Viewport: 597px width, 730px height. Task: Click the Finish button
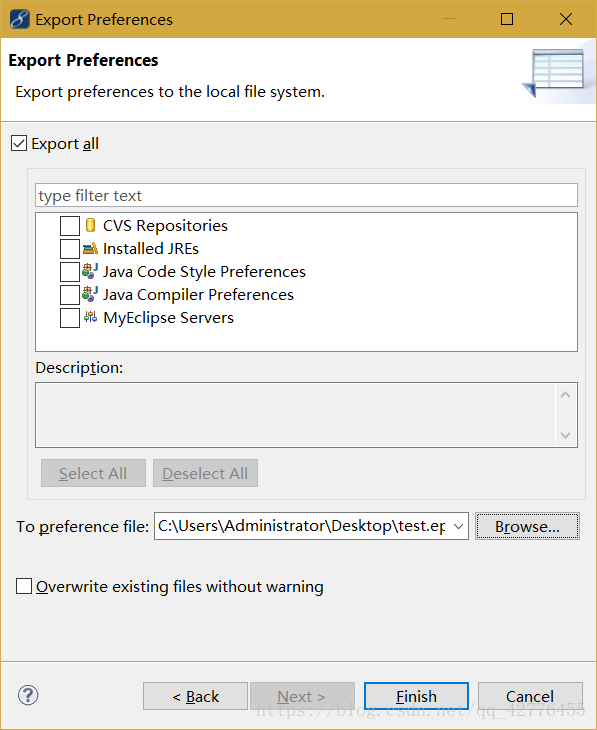(416, 696)
